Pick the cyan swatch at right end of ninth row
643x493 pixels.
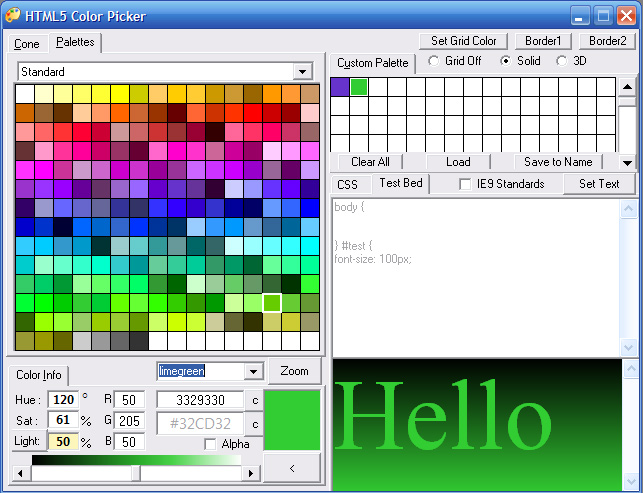pyautogui.click(x=310, y=246)
